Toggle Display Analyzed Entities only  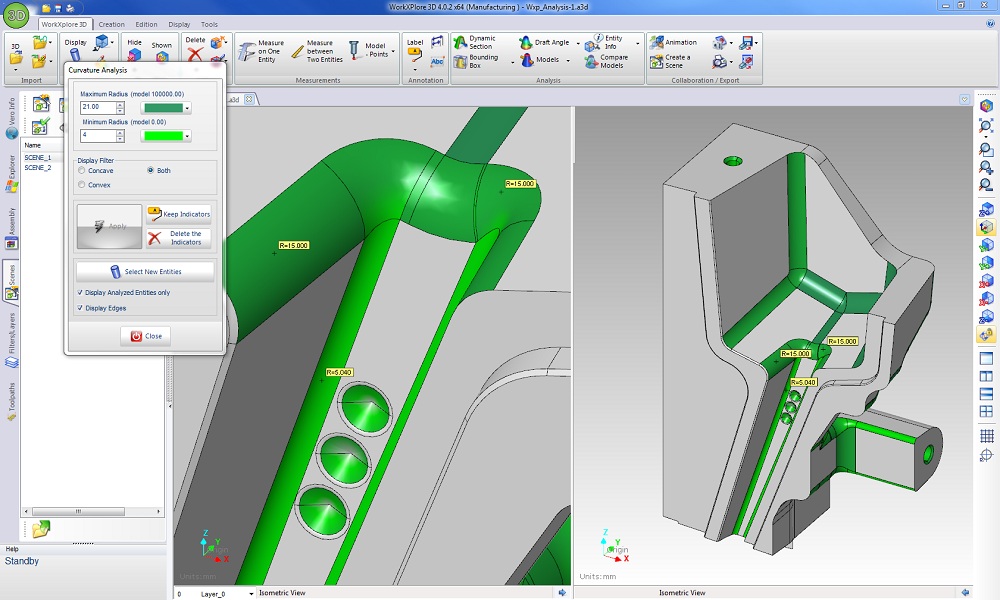pos(81,293)
